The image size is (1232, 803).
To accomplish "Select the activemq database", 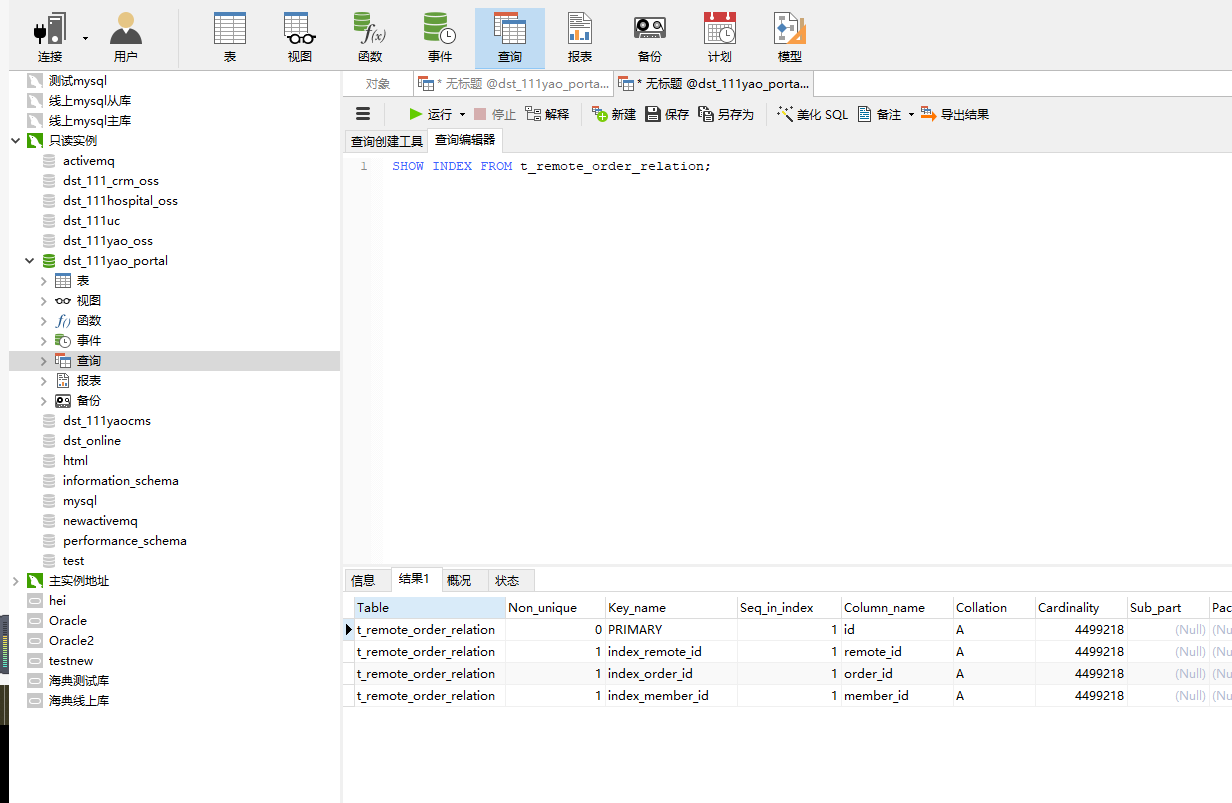I will click(89, 161).
